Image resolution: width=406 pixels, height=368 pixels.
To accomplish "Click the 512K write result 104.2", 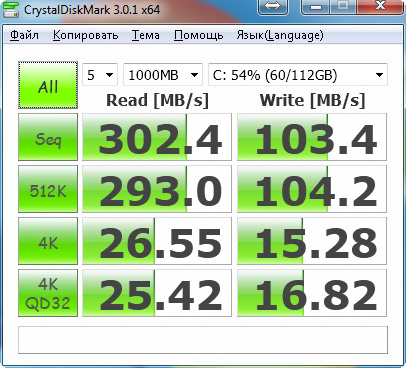I will pos(312,189).
